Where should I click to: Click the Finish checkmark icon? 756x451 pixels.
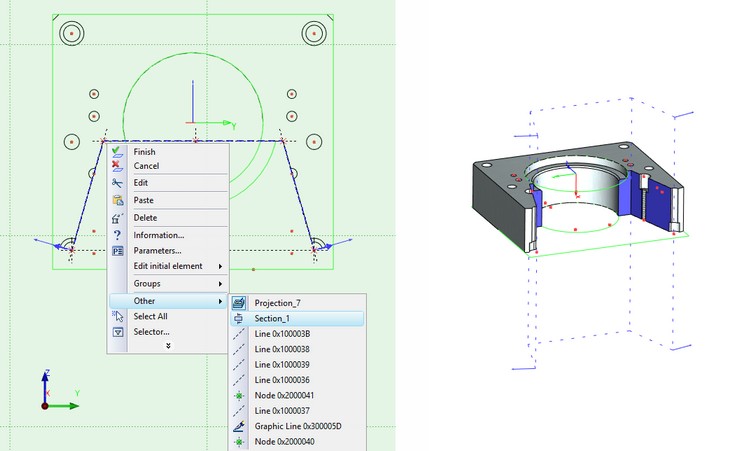click(x=118, y=152)
